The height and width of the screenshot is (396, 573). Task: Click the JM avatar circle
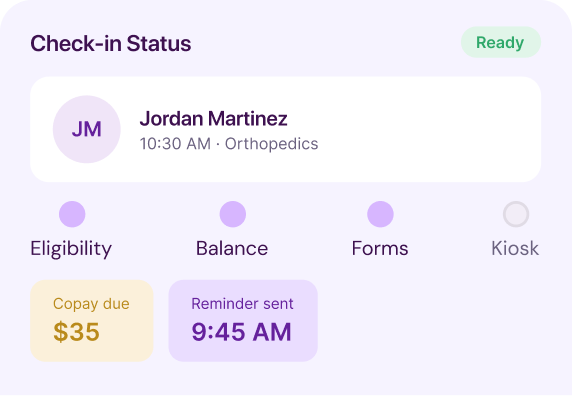pos(87,129)
